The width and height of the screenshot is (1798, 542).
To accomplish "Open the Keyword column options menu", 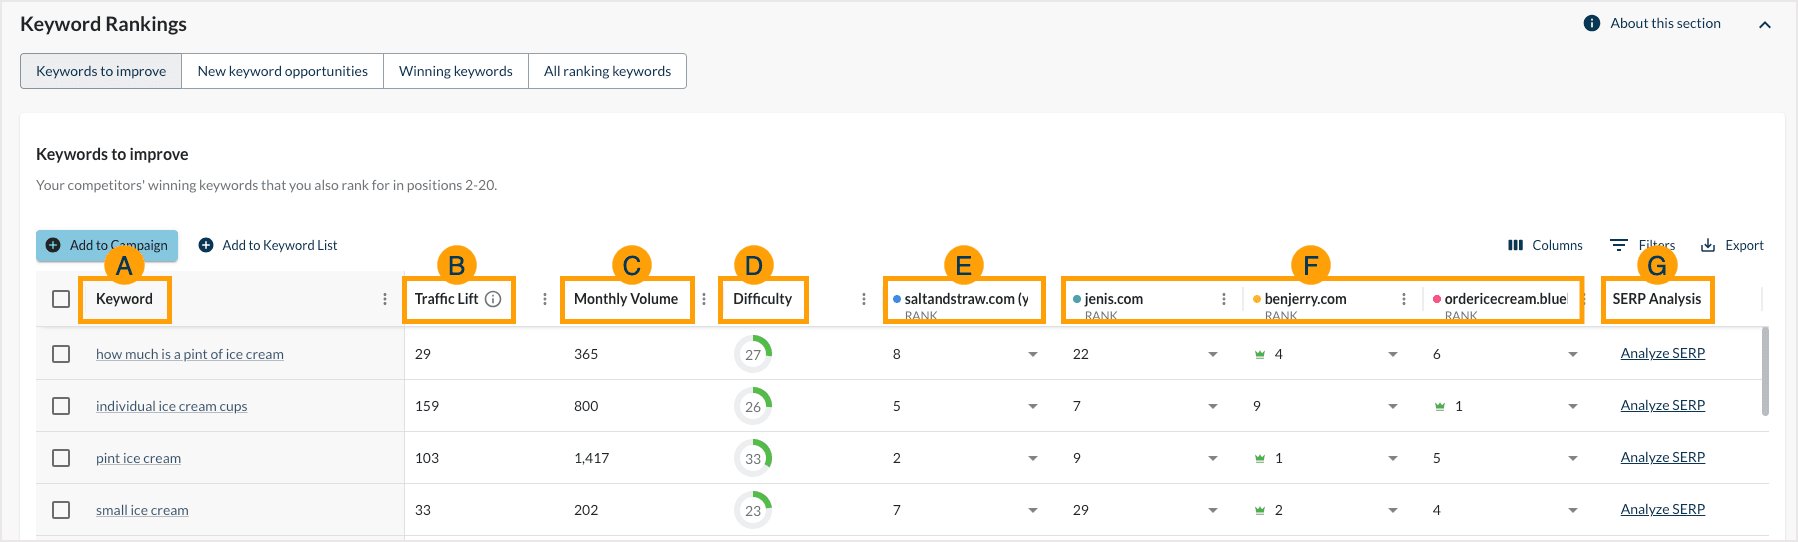I will pyautogui.click(x=385, y=299).
